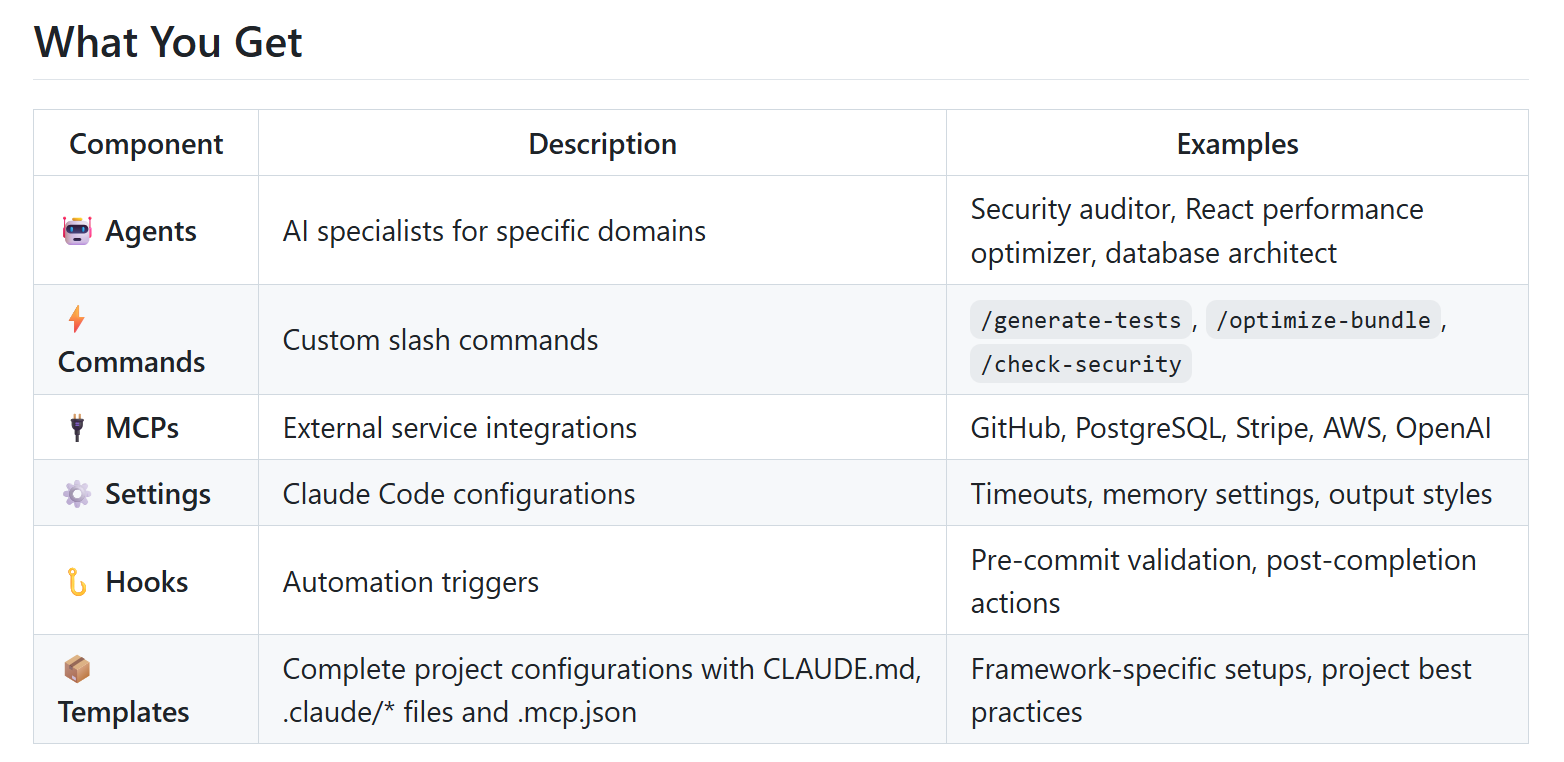Image resolution: width=1564 pixels, height=762 pixels.
Task: Click the gear icon beside Settings
Action: [x=77, y=494]
